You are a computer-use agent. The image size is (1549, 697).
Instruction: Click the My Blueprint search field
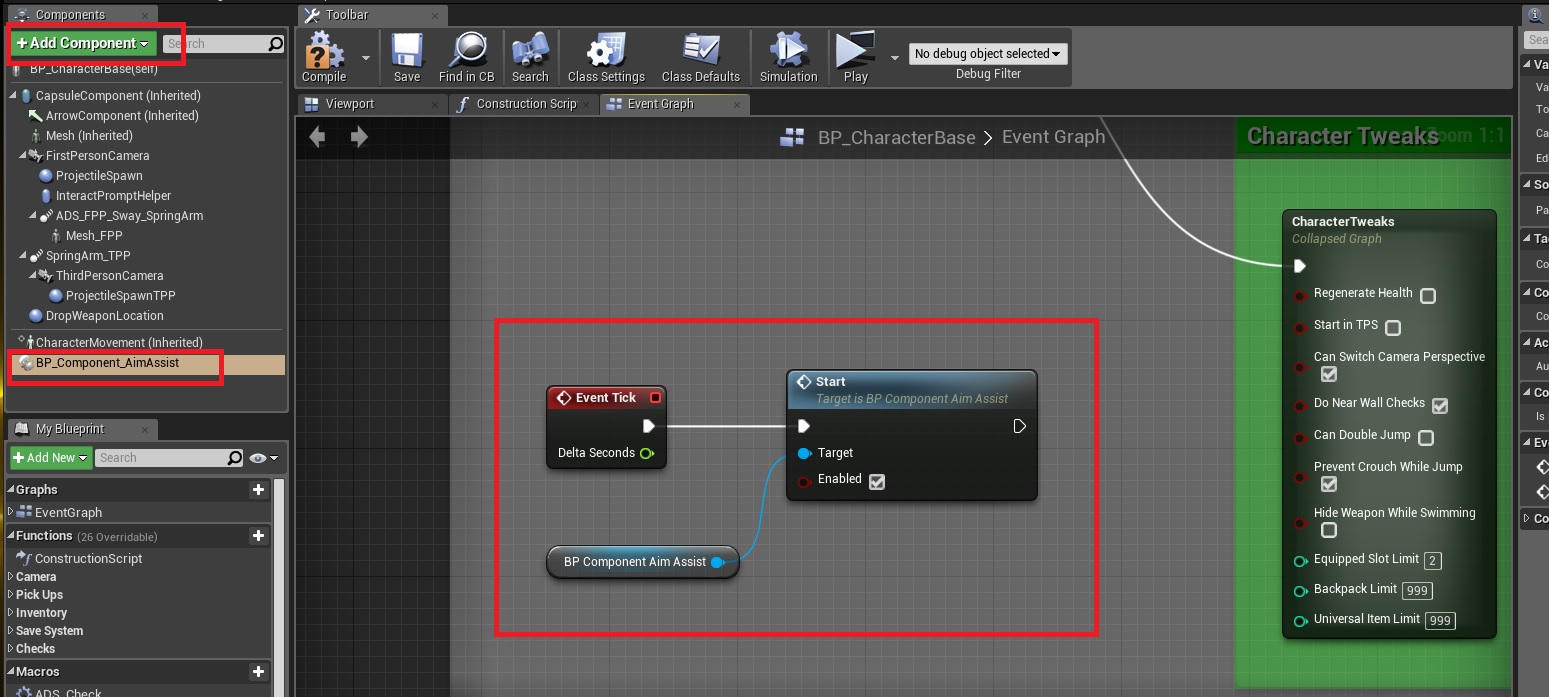pos(162,458)
